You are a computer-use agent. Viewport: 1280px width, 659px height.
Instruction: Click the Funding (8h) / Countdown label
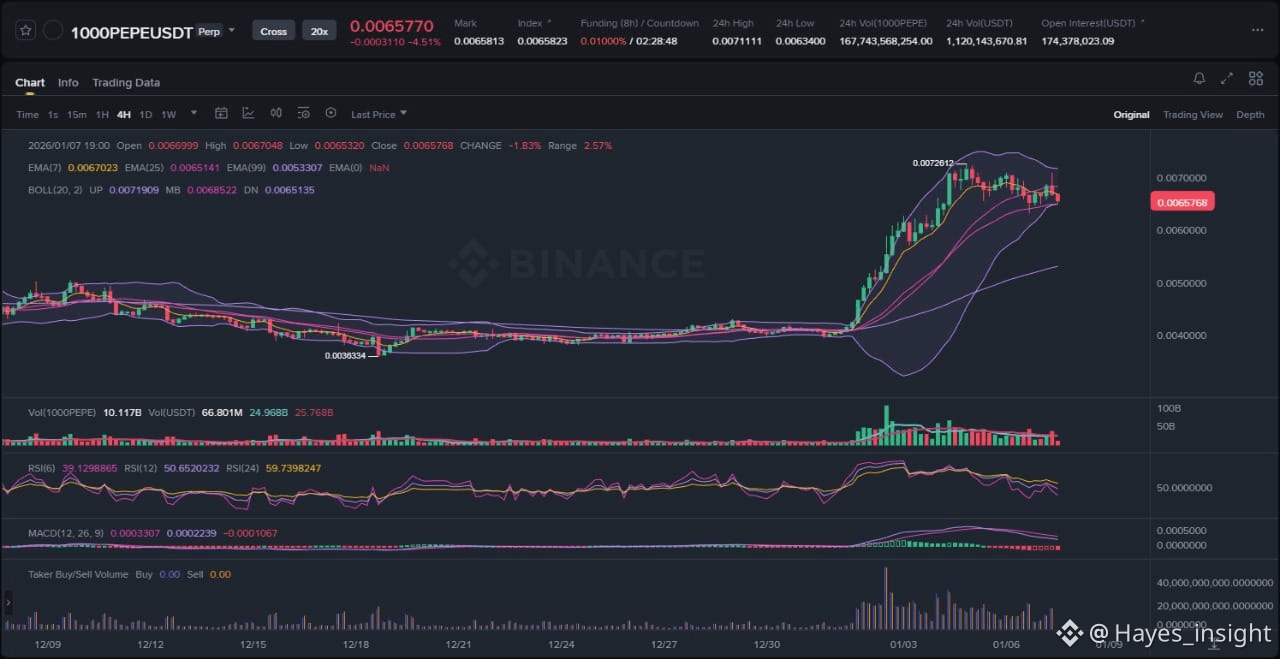640,23
